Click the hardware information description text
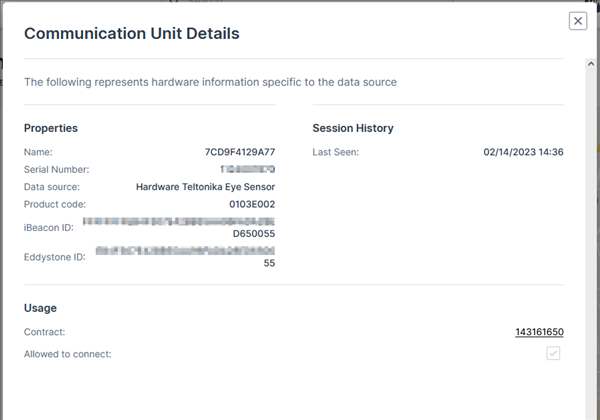 [210, 82]
